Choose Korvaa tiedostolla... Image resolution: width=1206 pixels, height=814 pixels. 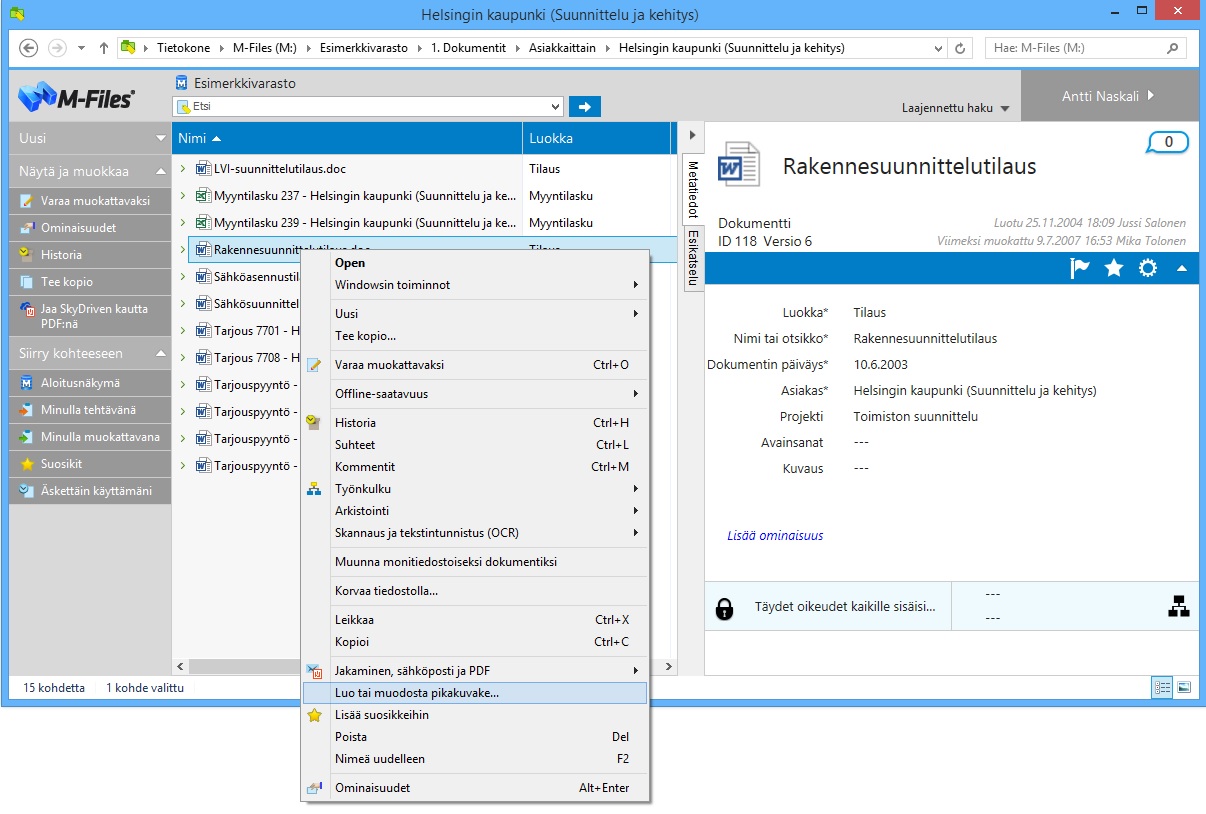476,591
